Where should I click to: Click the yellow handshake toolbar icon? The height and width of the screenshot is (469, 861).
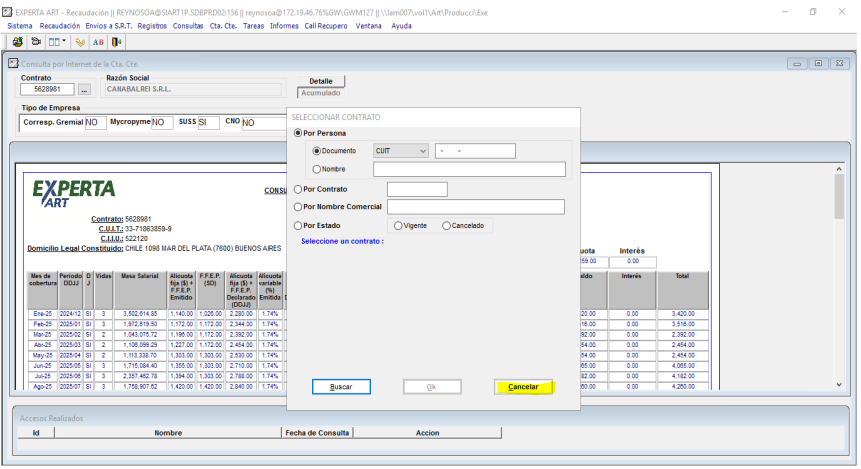80,42
